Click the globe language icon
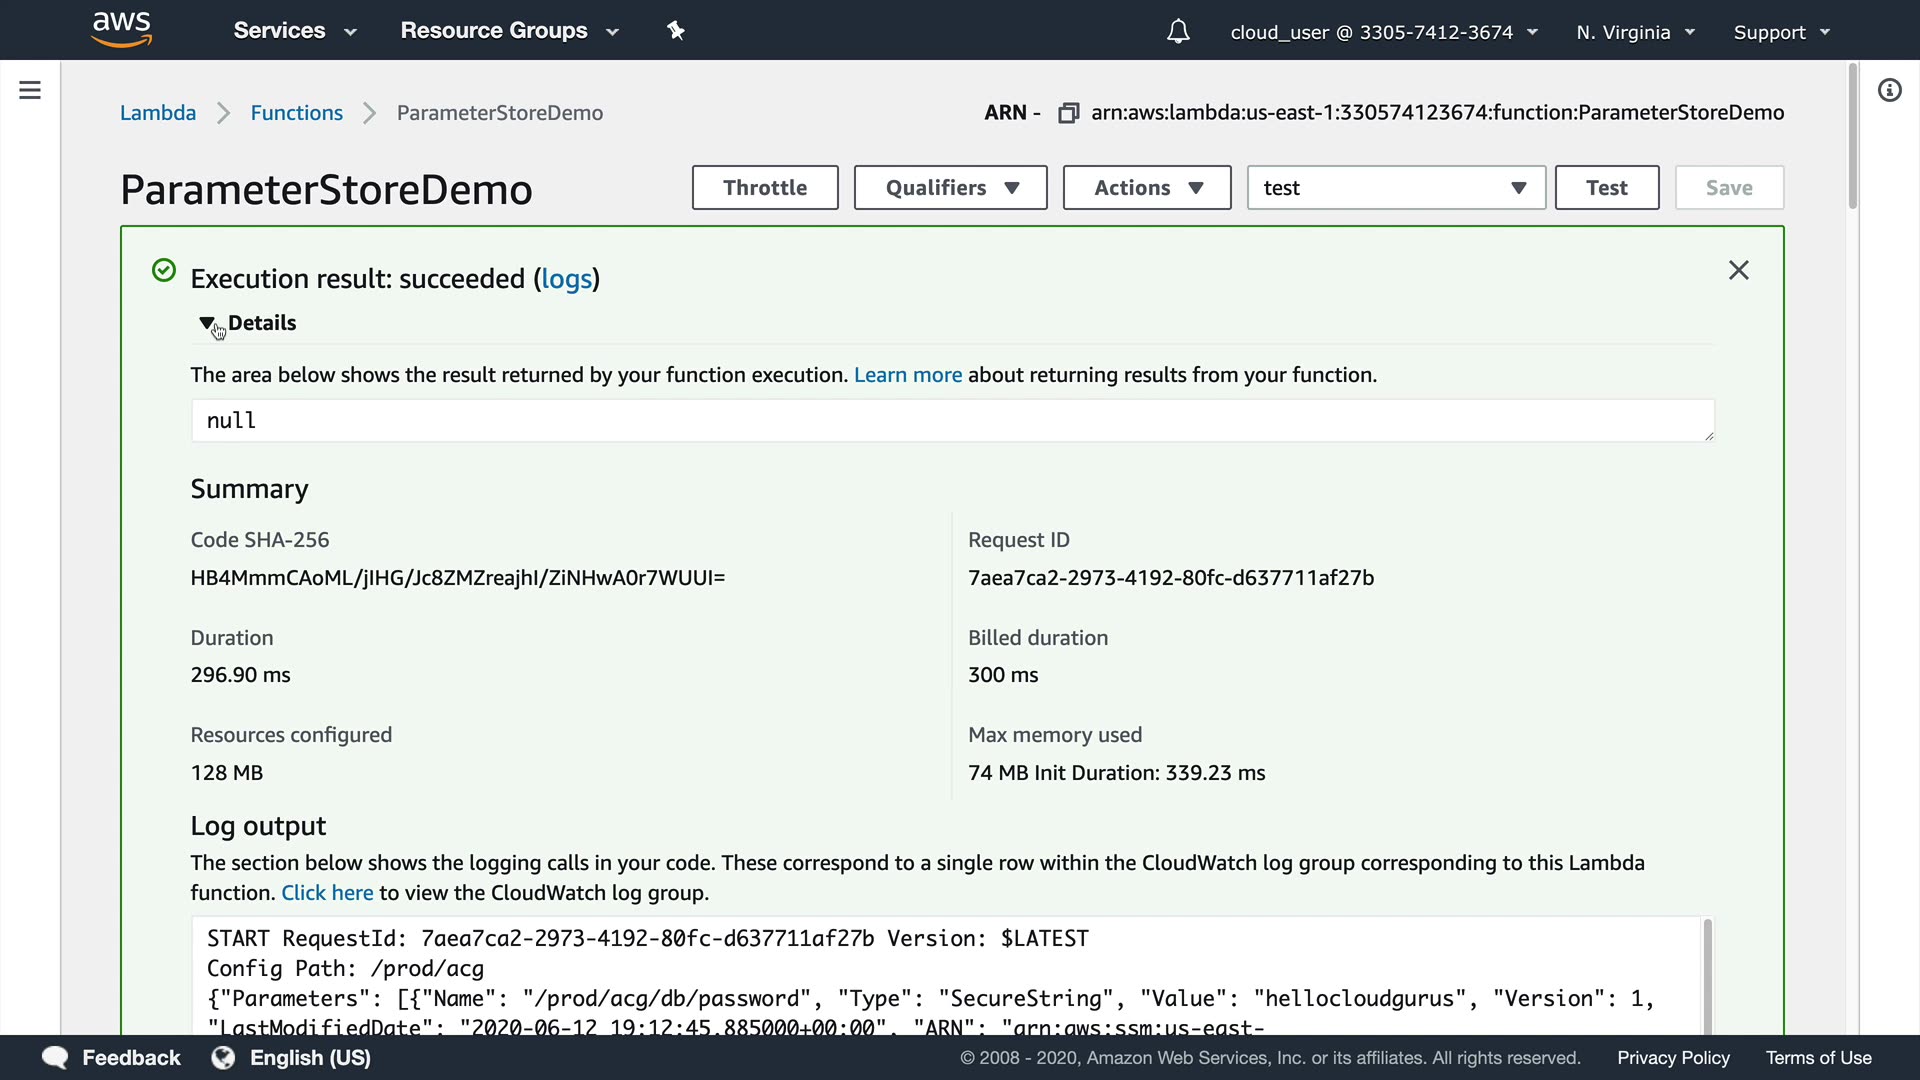 point(223,1058)
